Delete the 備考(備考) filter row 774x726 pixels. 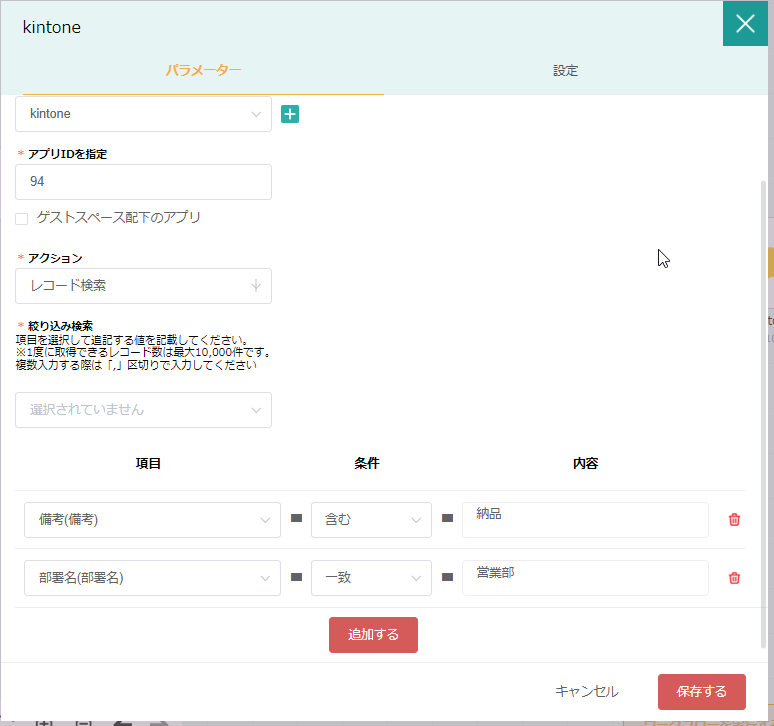tap(734, 520)
